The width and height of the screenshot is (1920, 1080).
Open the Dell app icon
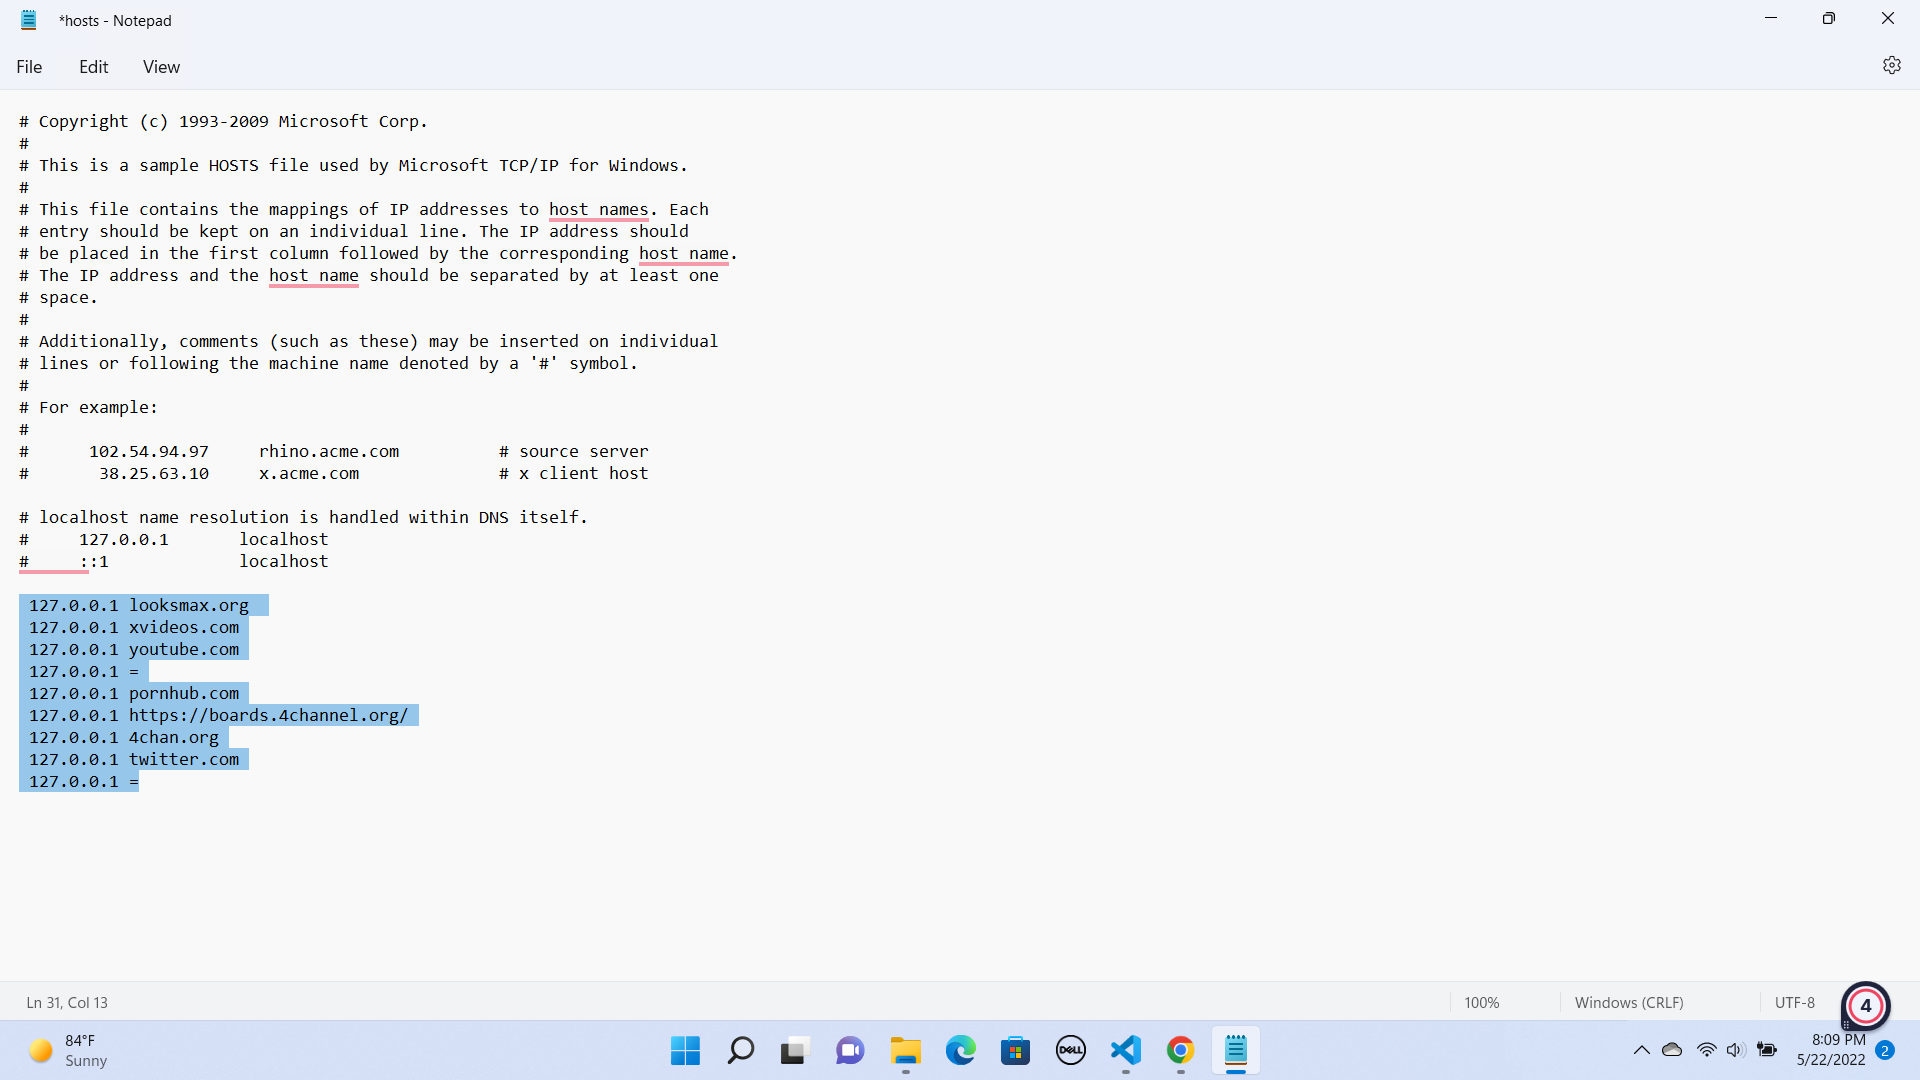[1070, 1050]
